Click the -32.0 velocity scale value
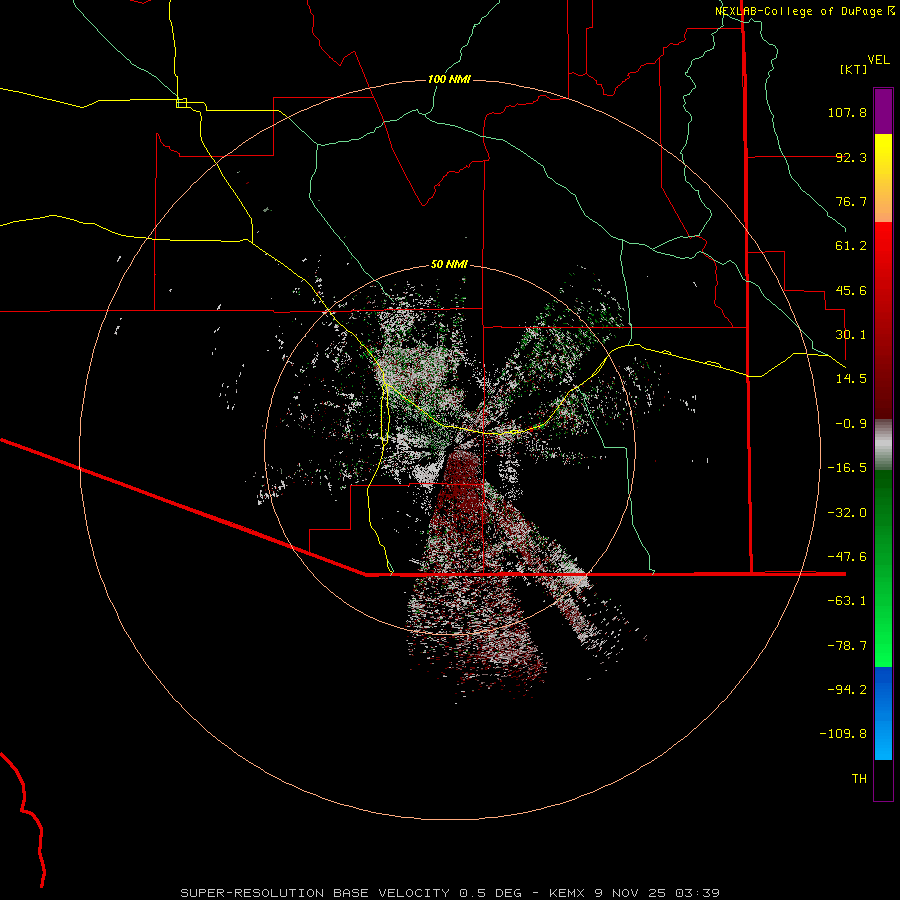 pyautogui.click(x=847, y=513)
